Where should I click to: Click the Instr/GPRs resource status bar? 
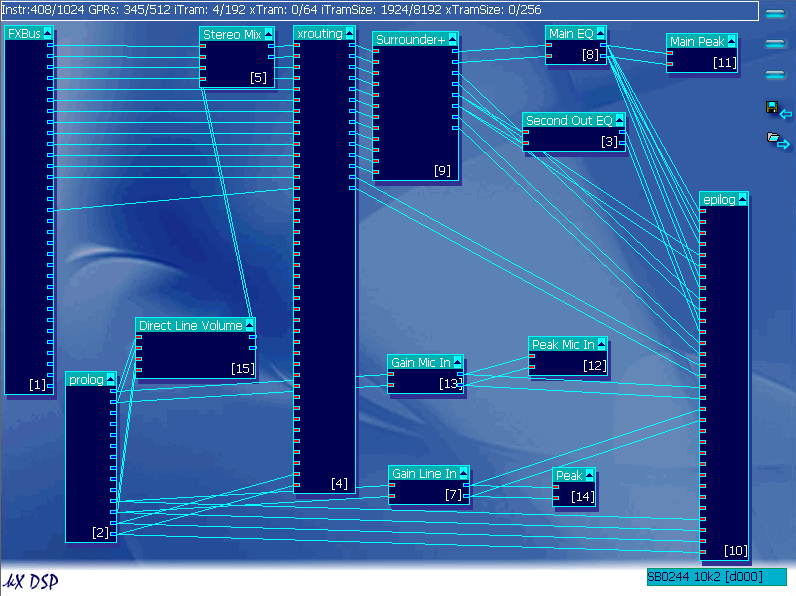379,11
